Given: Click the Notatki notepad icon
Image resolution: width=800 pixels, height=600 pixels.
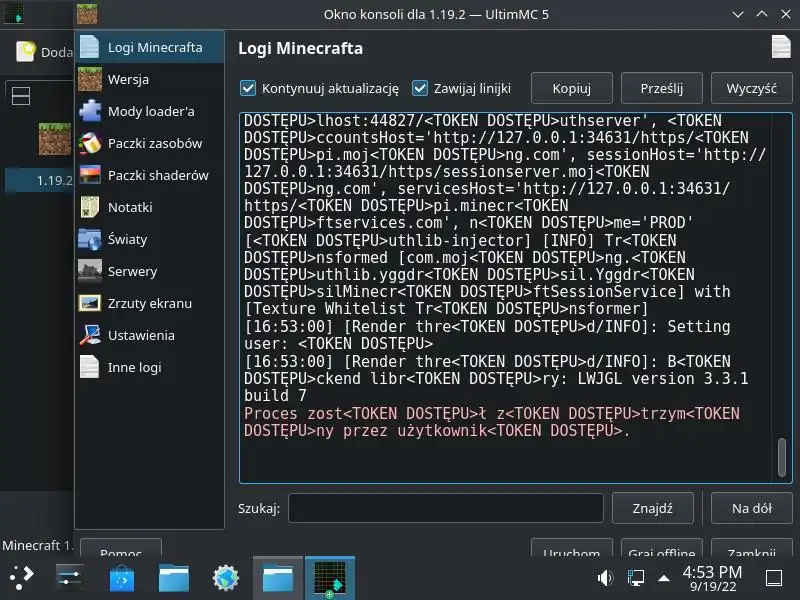Looking at the screenshot, I should 90,208.
